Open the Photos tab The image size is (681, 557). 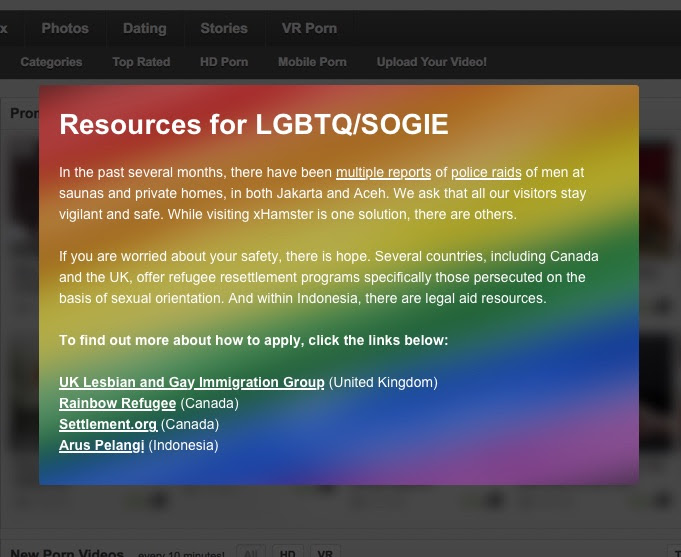[65, 28]
